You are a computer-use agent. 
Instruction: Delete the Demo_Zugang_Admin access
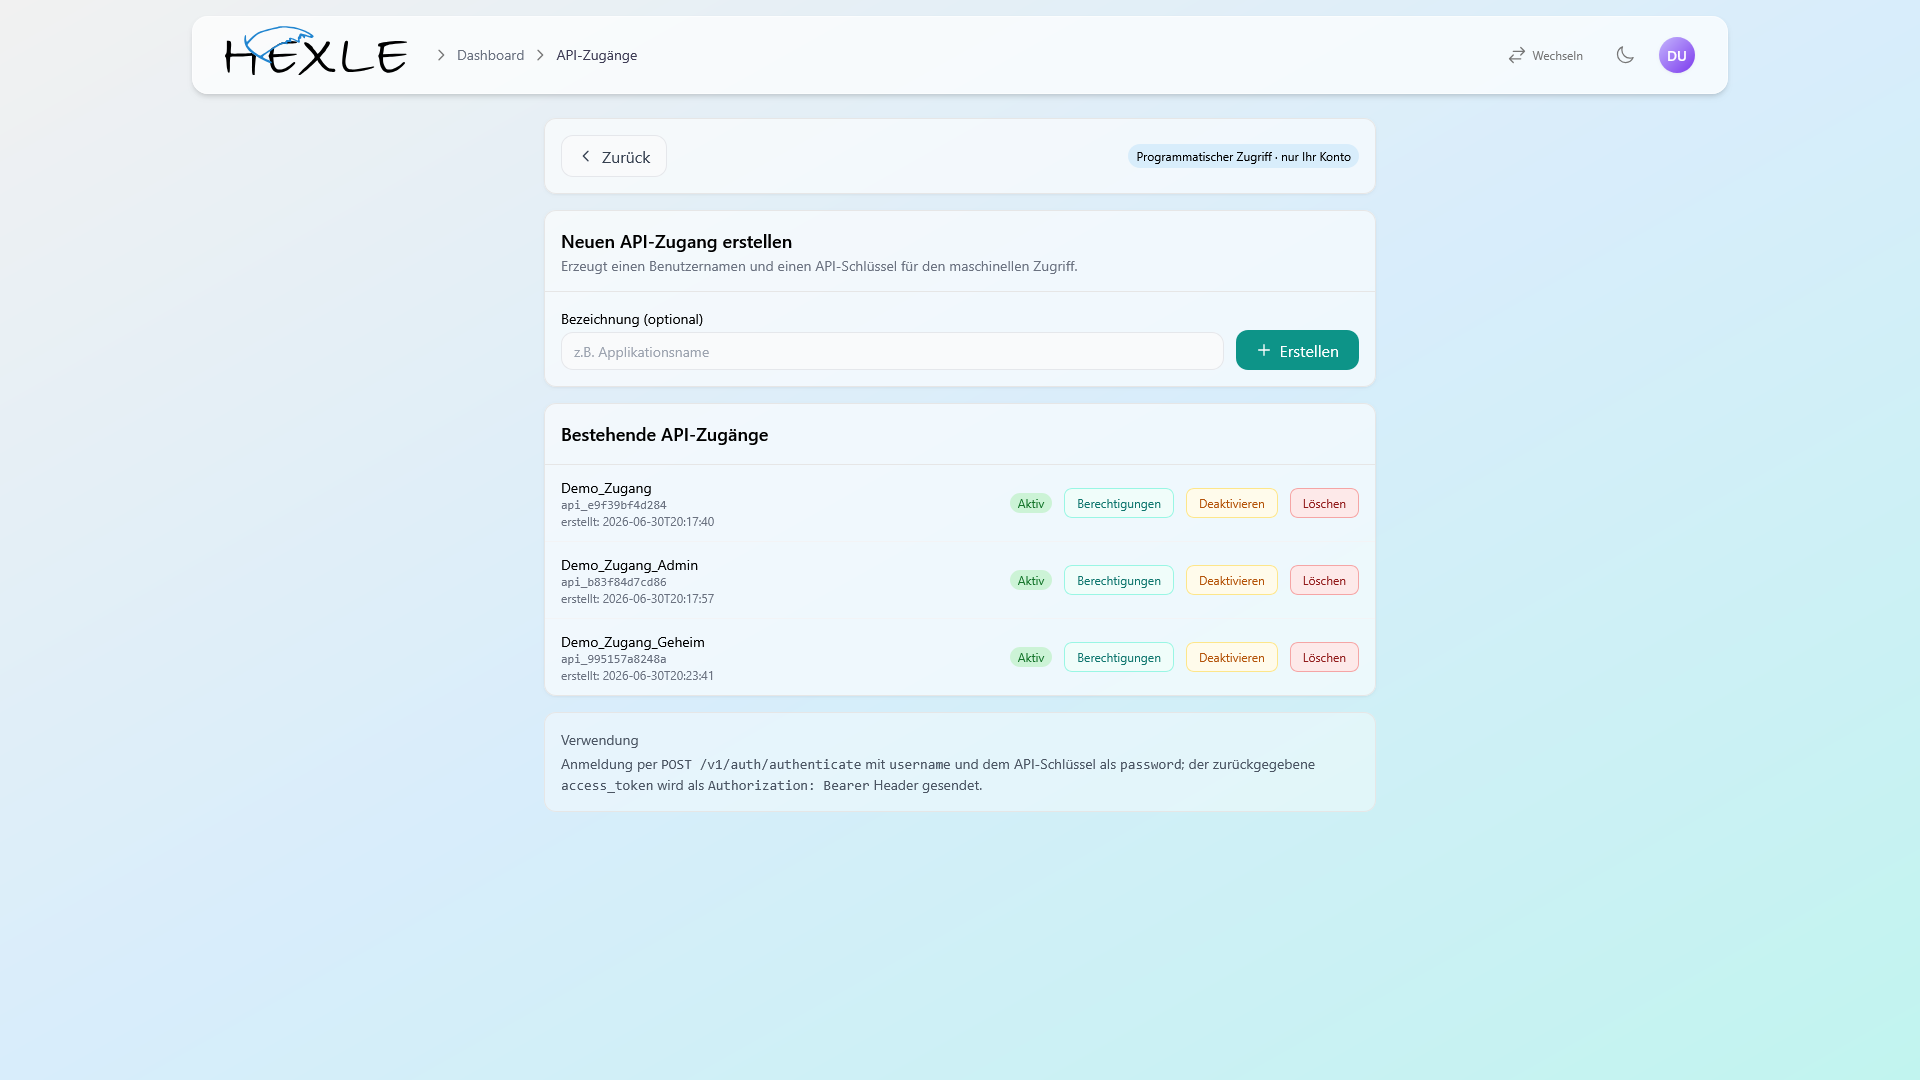pyautogui.click(x=1324, y=580)
